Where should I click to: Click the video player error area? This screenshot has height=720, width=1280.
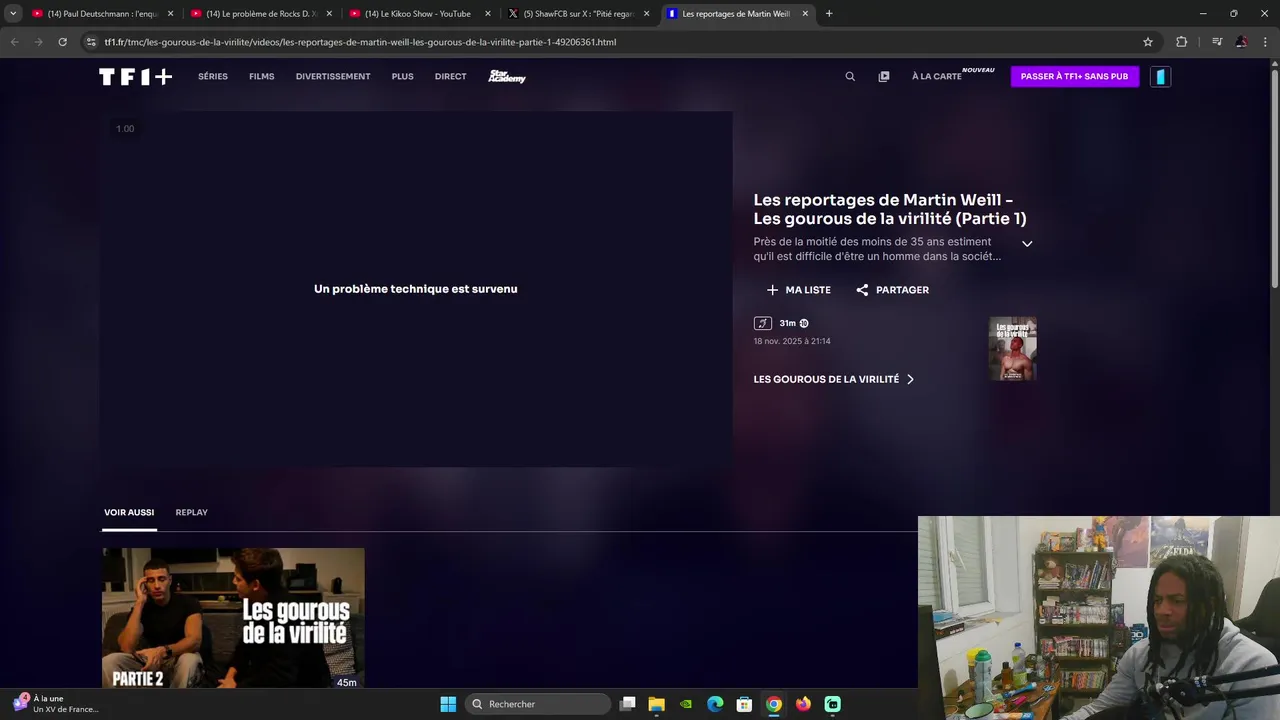click(416, 289)
